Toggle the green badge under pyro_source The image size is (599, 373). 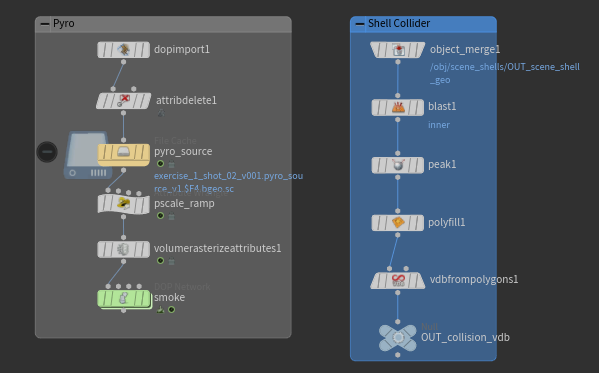[x=160, y=164]
